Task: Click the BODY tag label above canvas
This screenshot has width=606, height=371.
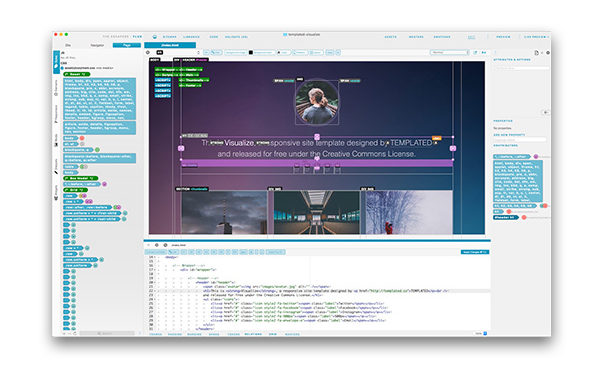Action: (x=155, y=60)
